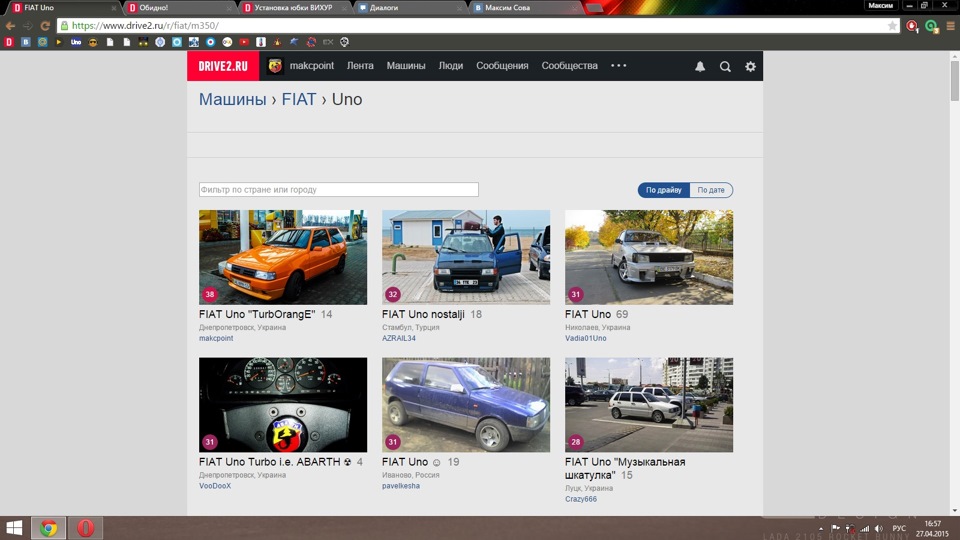Click the country or city filter field
Screen dimensions: 960x540
339,190
